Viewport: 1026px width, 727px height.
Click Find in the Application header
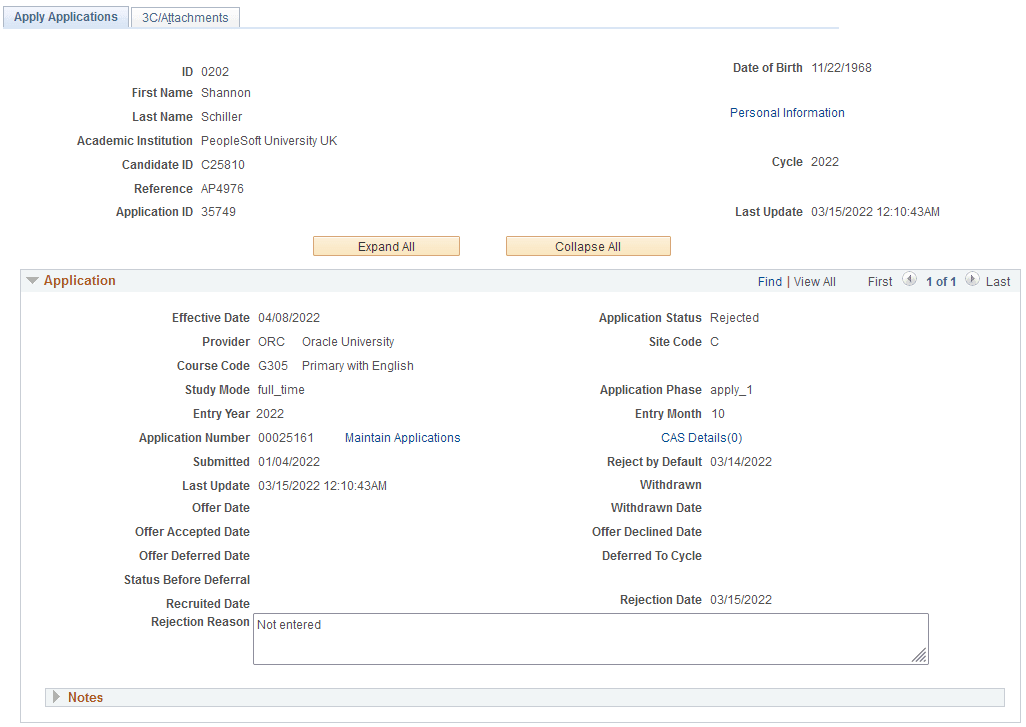(x=770, y=281)
